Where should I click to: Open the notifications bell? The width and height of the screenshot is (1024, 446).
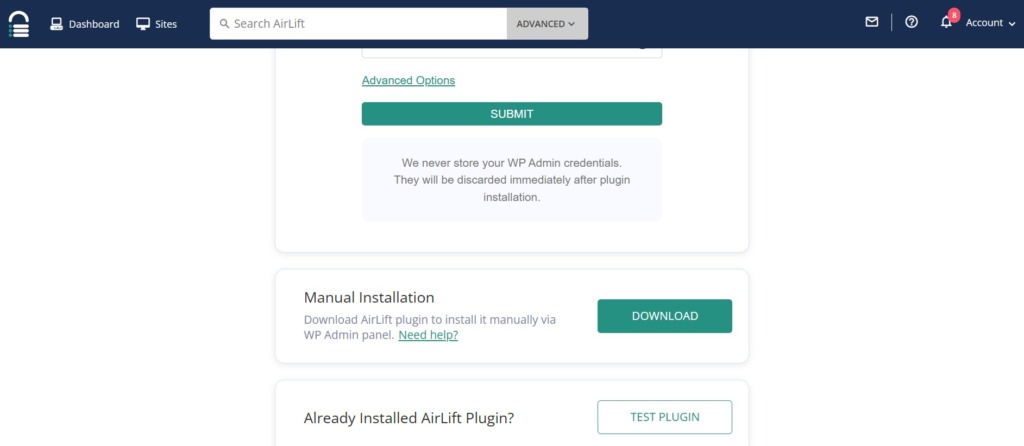coord(946,22)
